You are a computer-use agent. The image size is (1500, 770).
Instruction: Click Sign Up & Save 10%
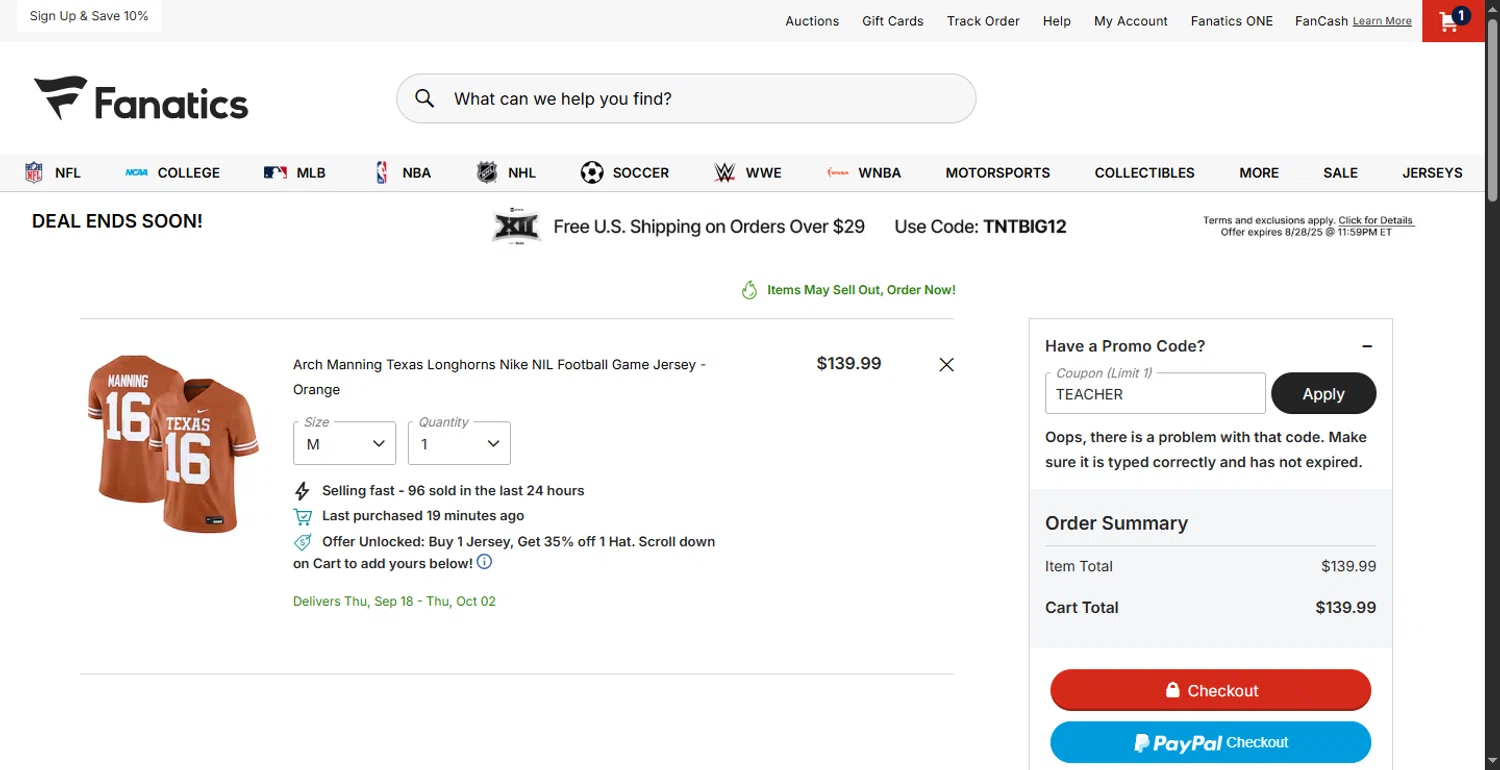(89, 16)
